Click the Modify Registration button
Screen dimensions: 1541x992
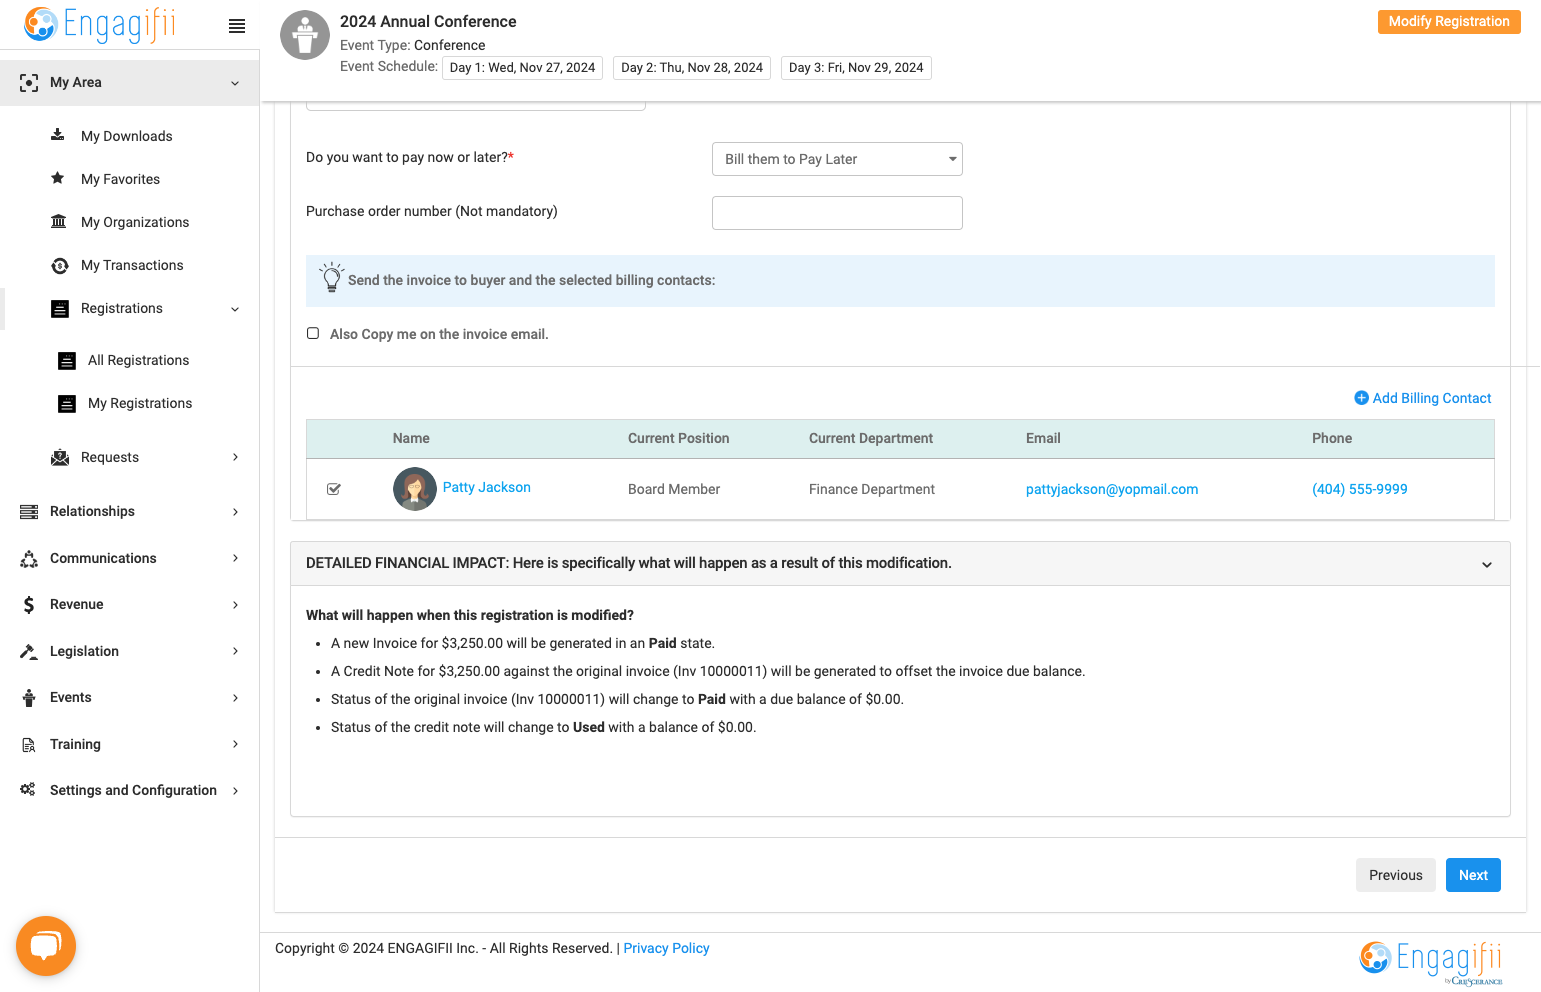click(x=1449, y=22)
